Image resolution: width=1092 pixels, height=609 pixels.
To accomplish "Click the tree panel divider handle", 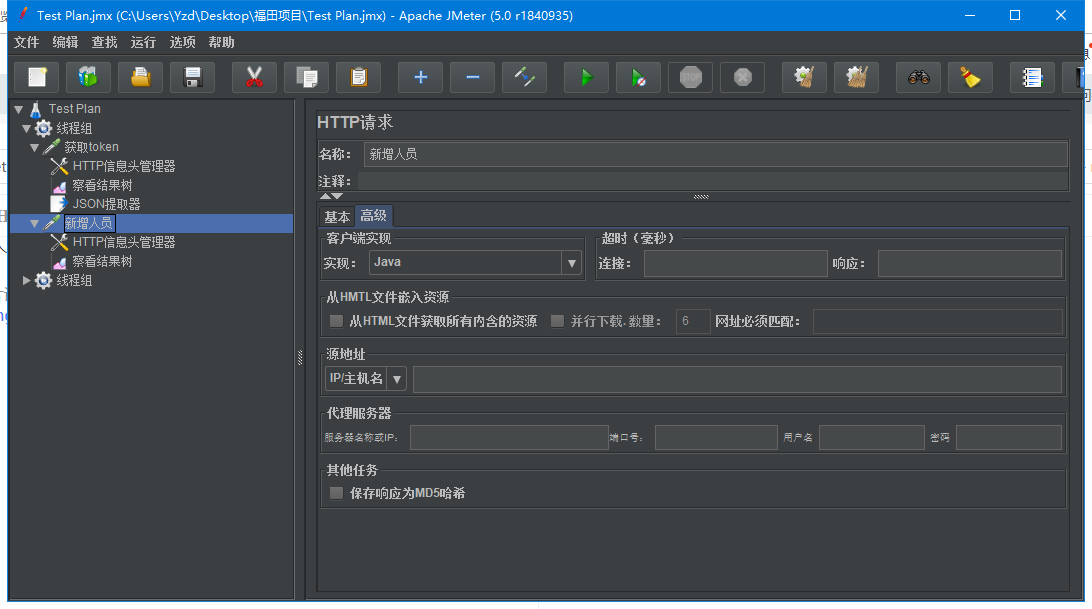I will click(300, 357).
